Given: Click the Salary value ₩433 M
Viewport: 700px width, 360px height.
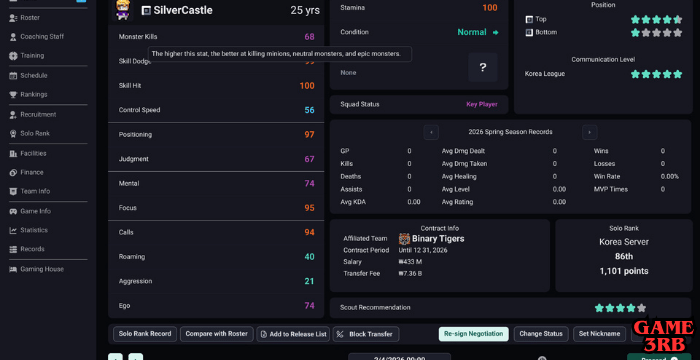Looking at the screenshot, I should pos(410,262).
